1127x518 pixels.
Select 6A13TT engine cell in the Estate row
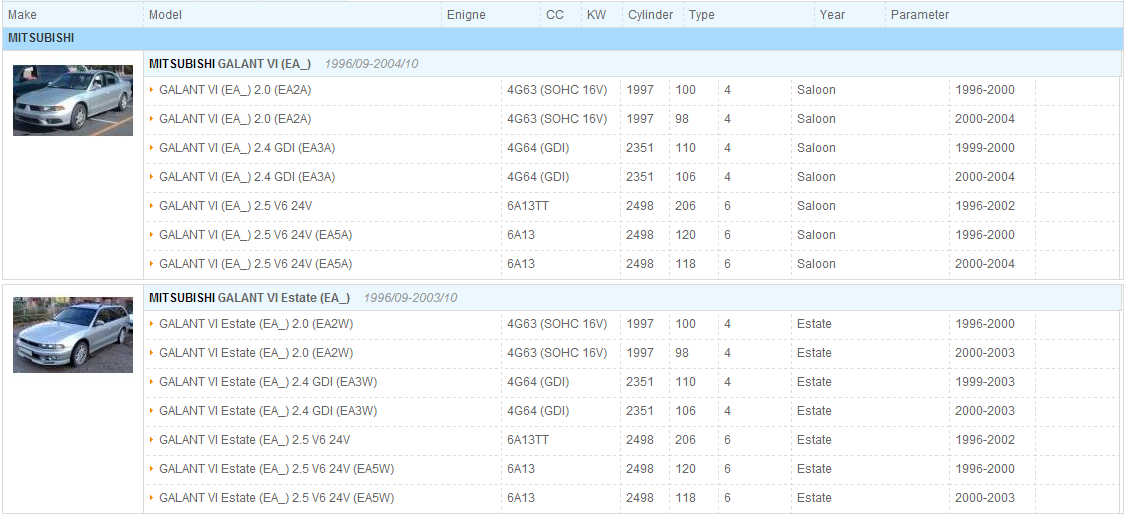(528, 439)
